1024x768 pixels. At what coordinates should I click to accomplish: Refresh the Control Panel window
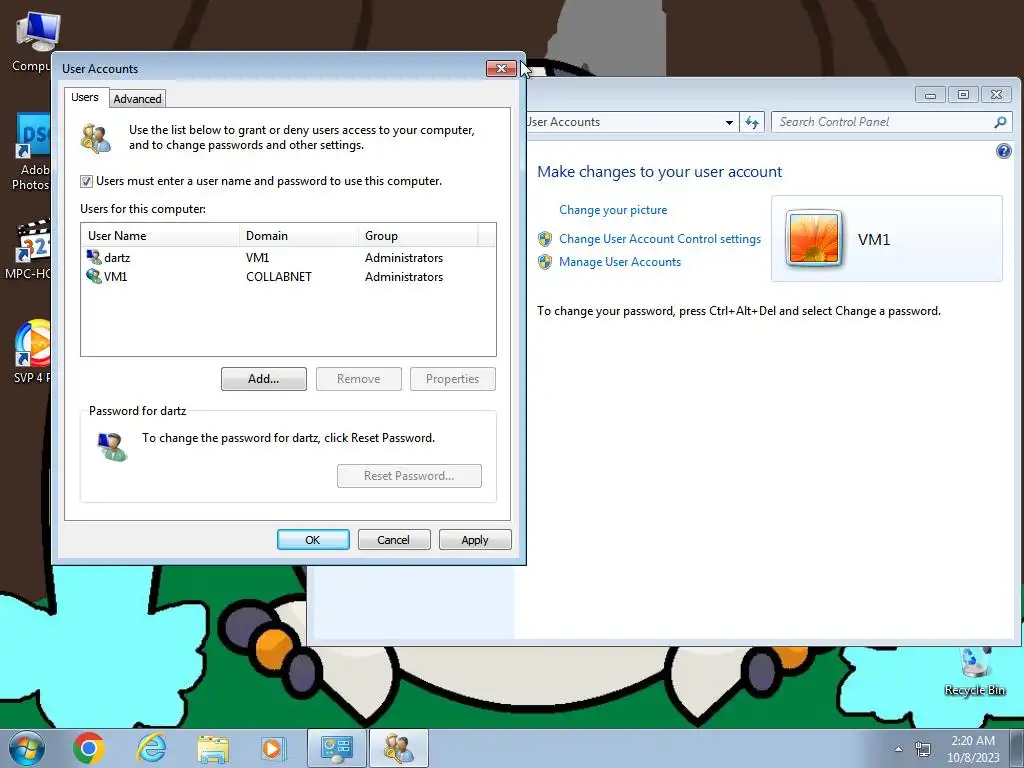[752, 122]
